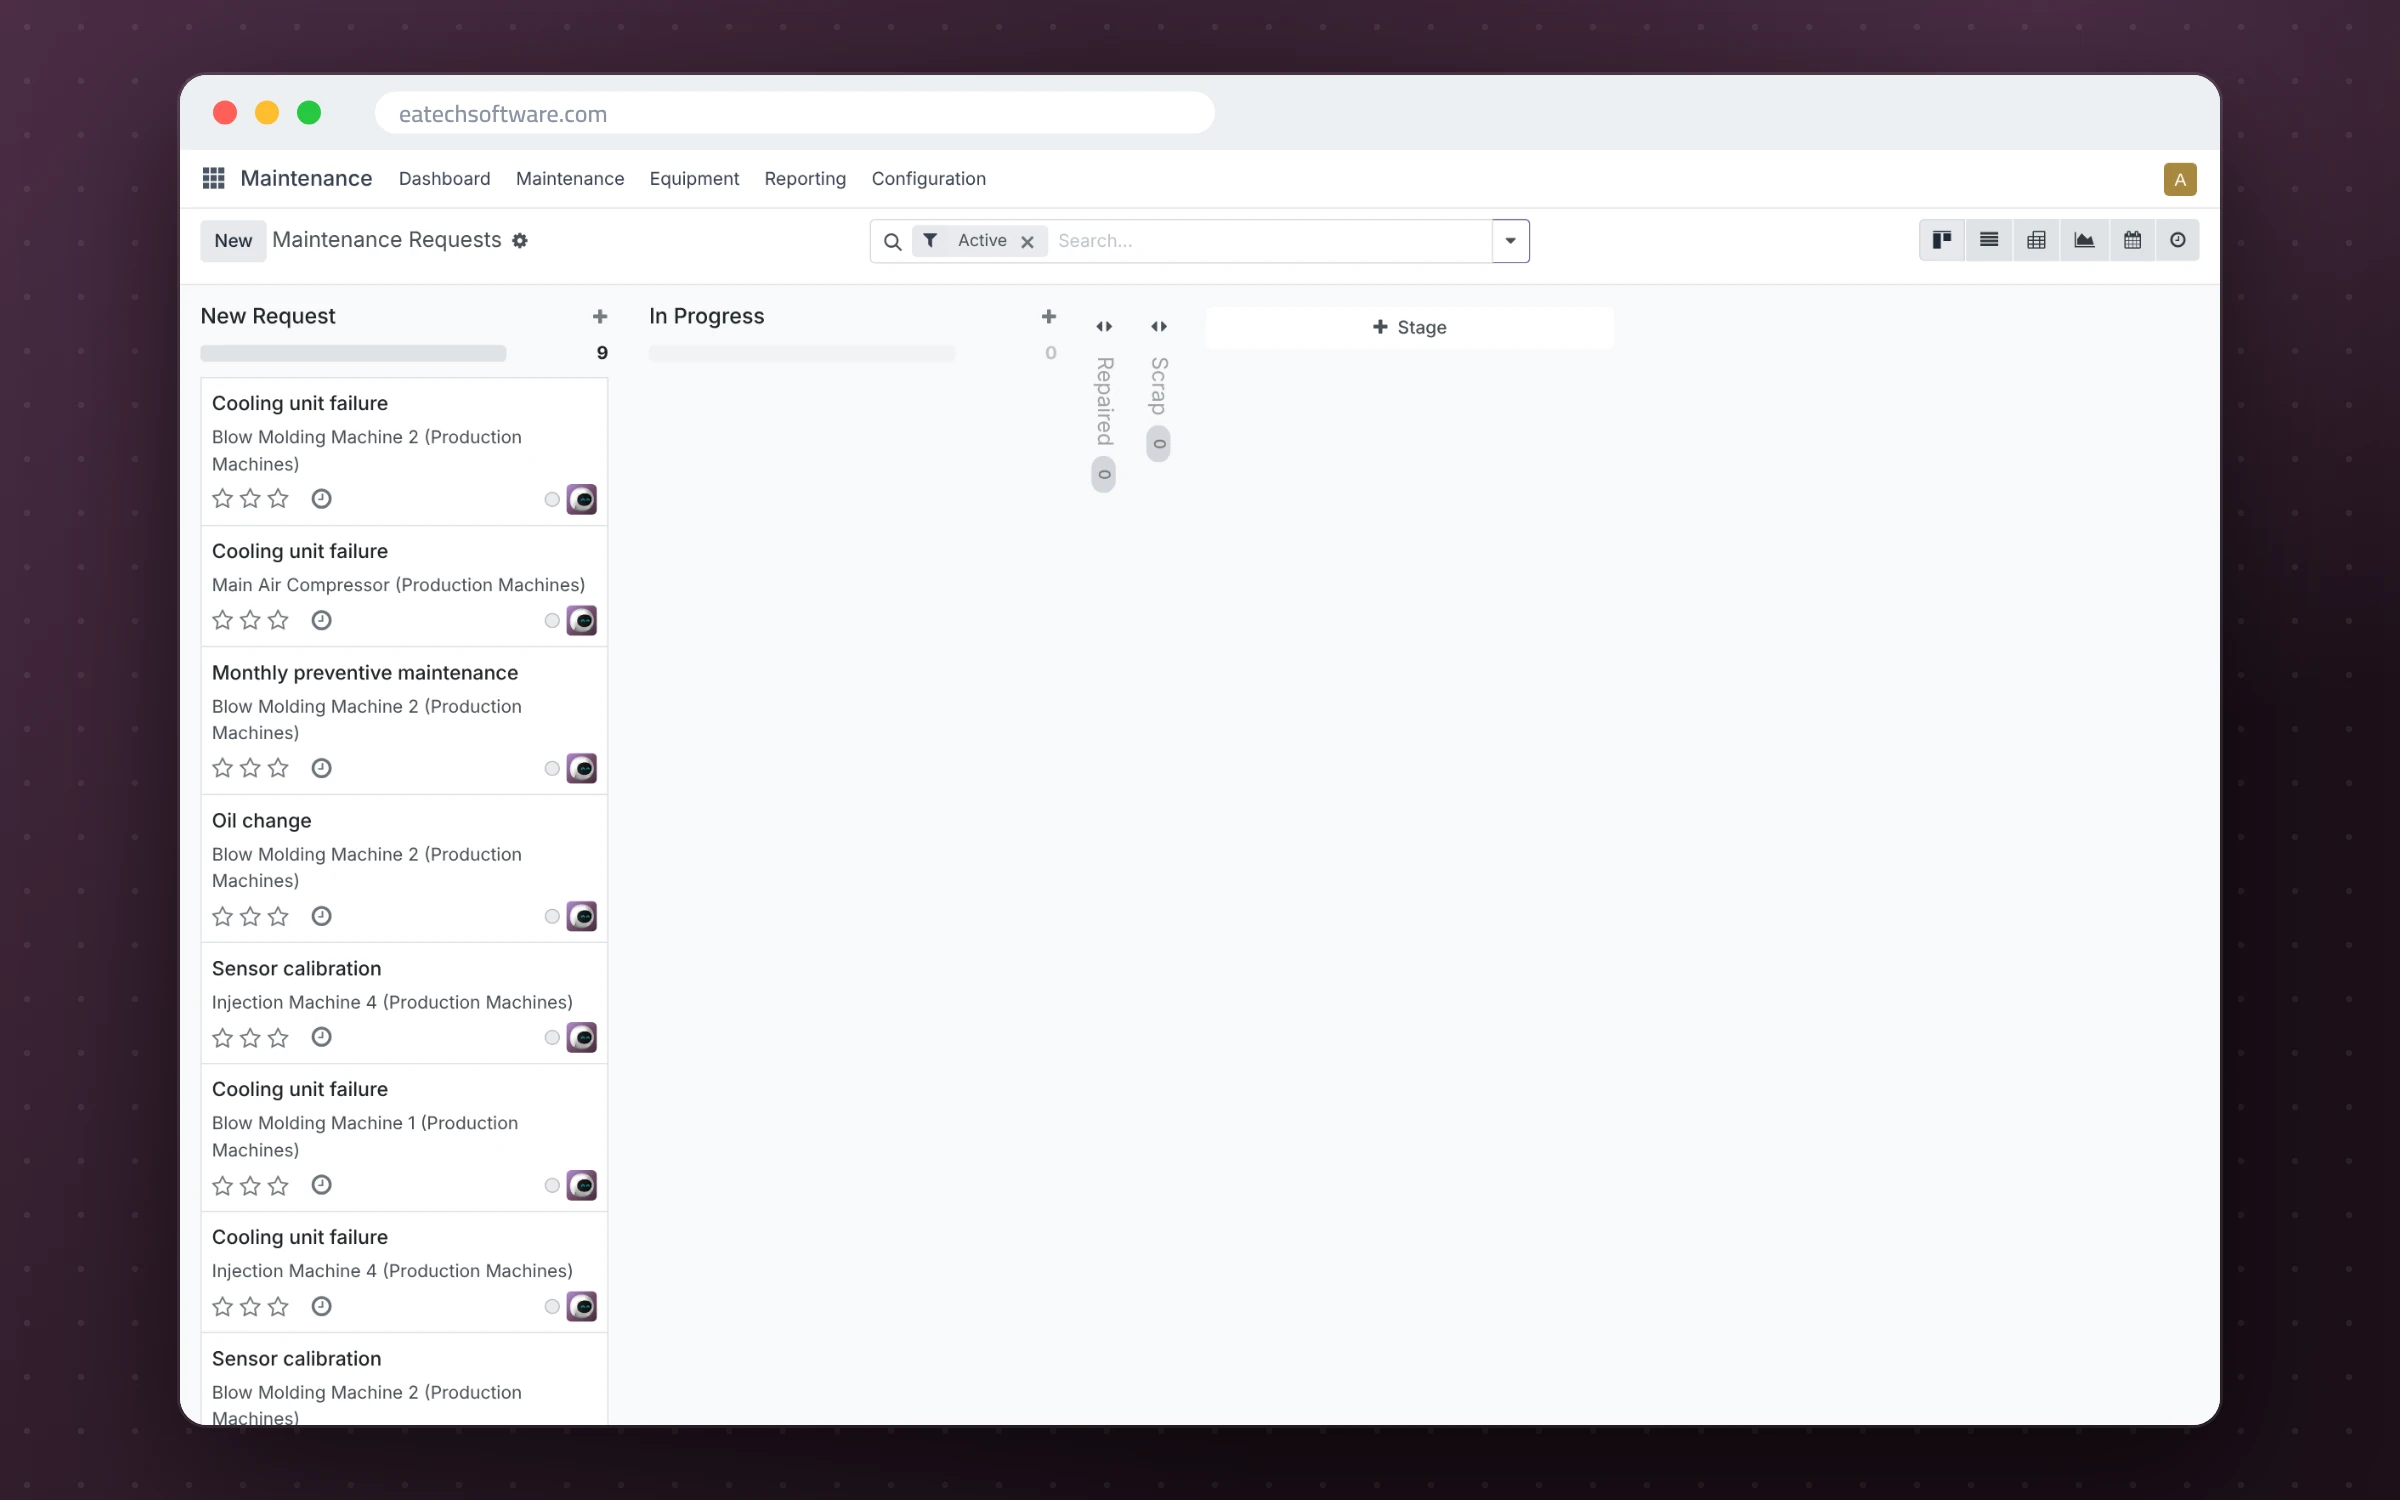Click the New button

pyautogui.click(x=233, y=241)
